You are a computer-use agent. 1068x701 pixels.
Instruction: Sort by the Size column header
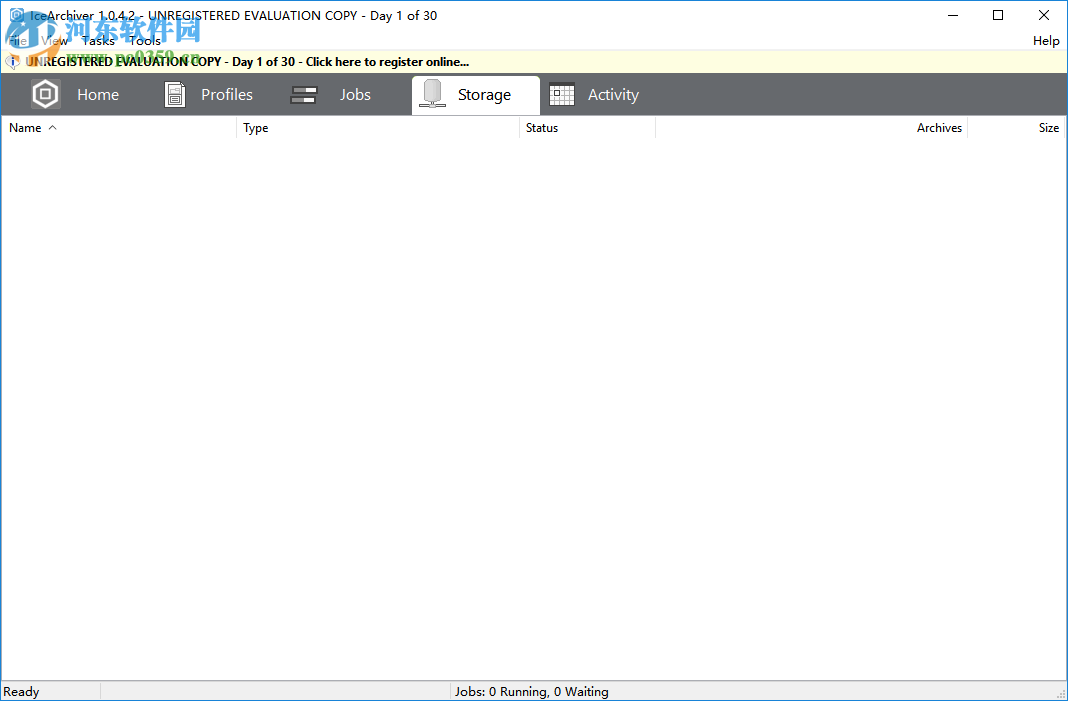coord(1016,128)
